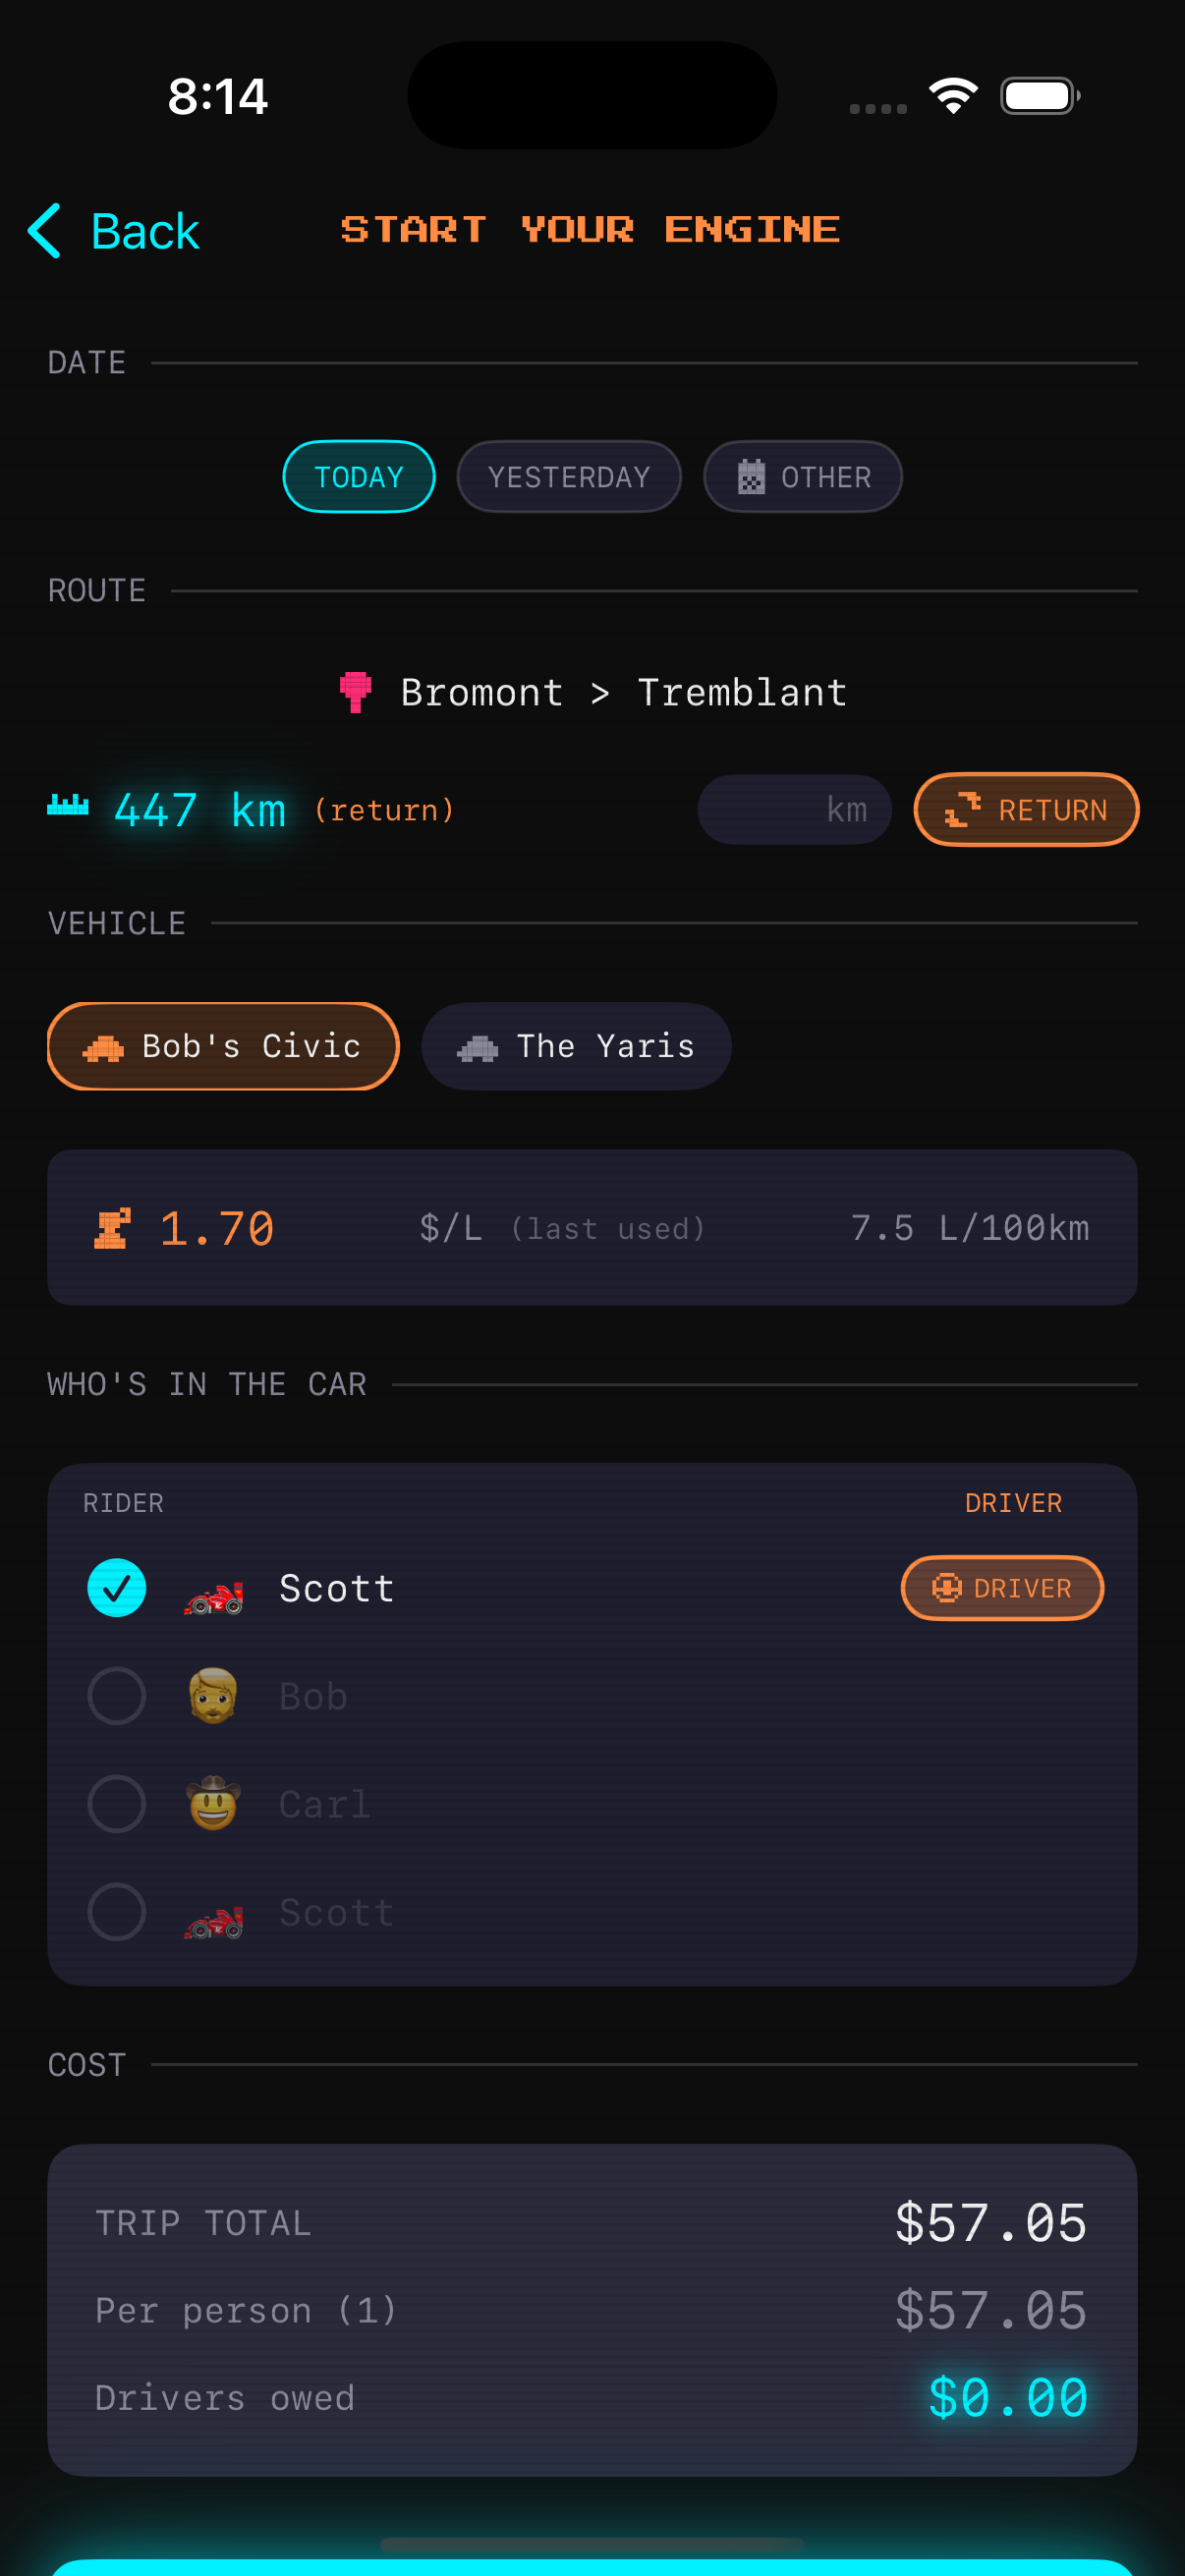This screenshot has width=1185, height=2576.
Task: Set Scott as the DRIVER
Action: click(x=1002, y=1588)
